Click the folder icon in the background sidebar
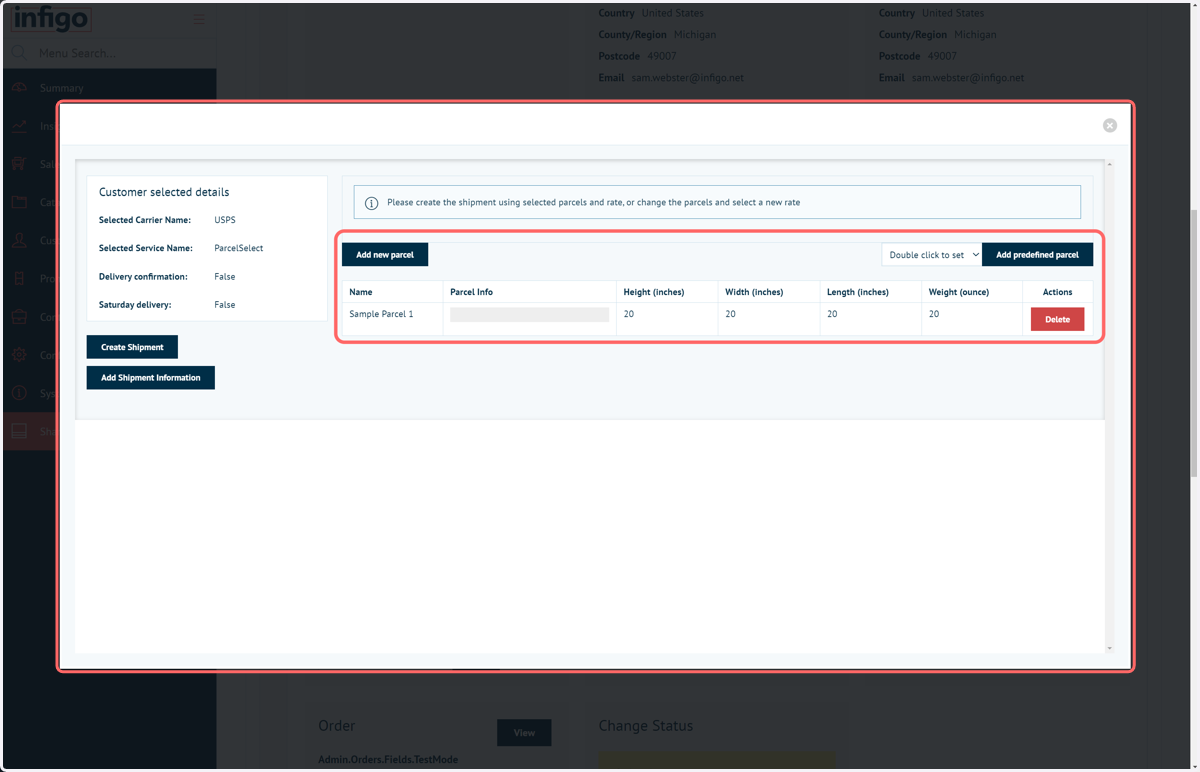 [19, 202]
